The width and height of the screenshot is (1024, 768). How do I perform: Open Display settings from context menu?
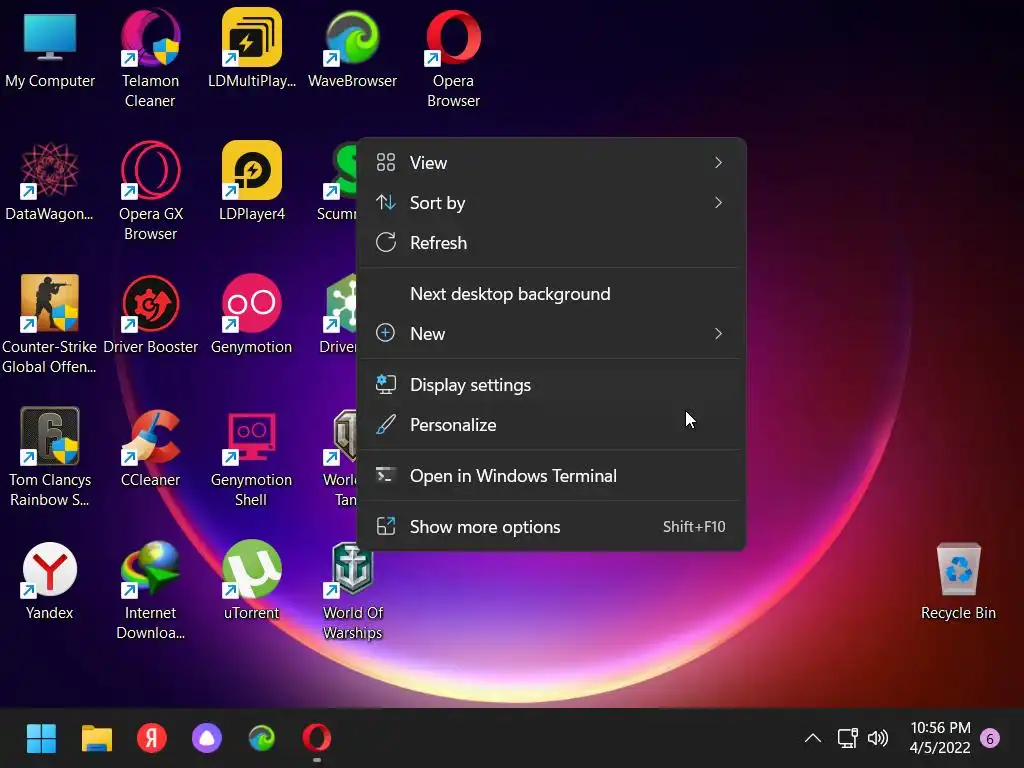551,385
